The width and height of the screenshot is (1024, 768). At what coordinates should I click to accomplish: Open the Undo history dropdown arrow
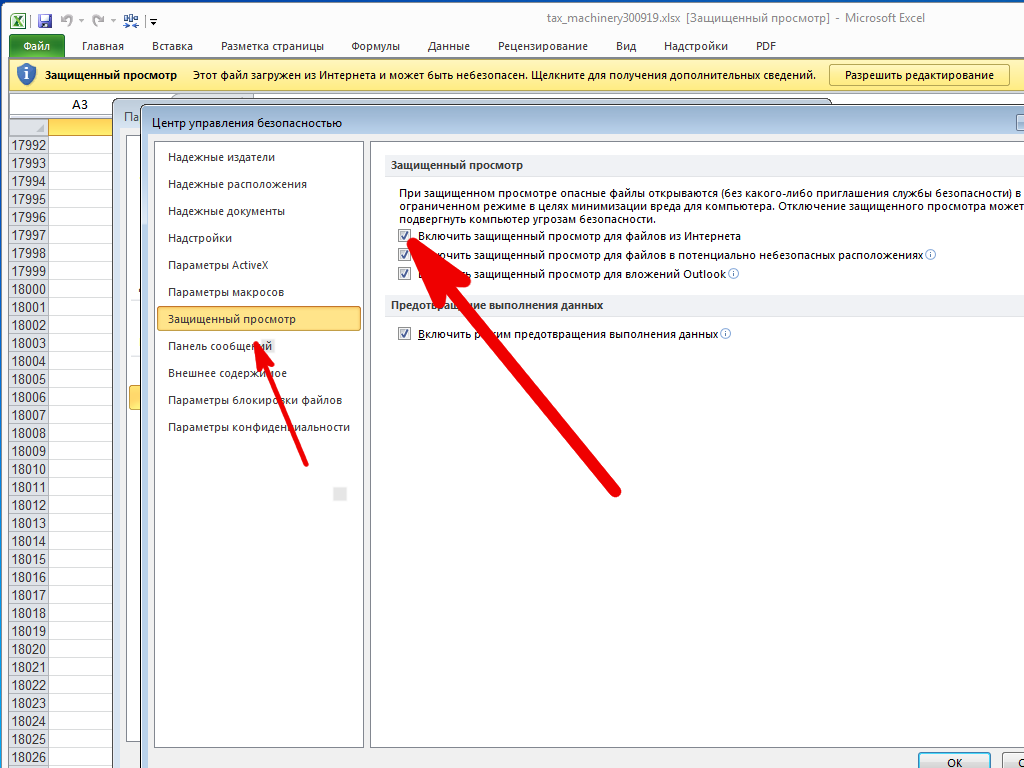(x=81, y=22)
